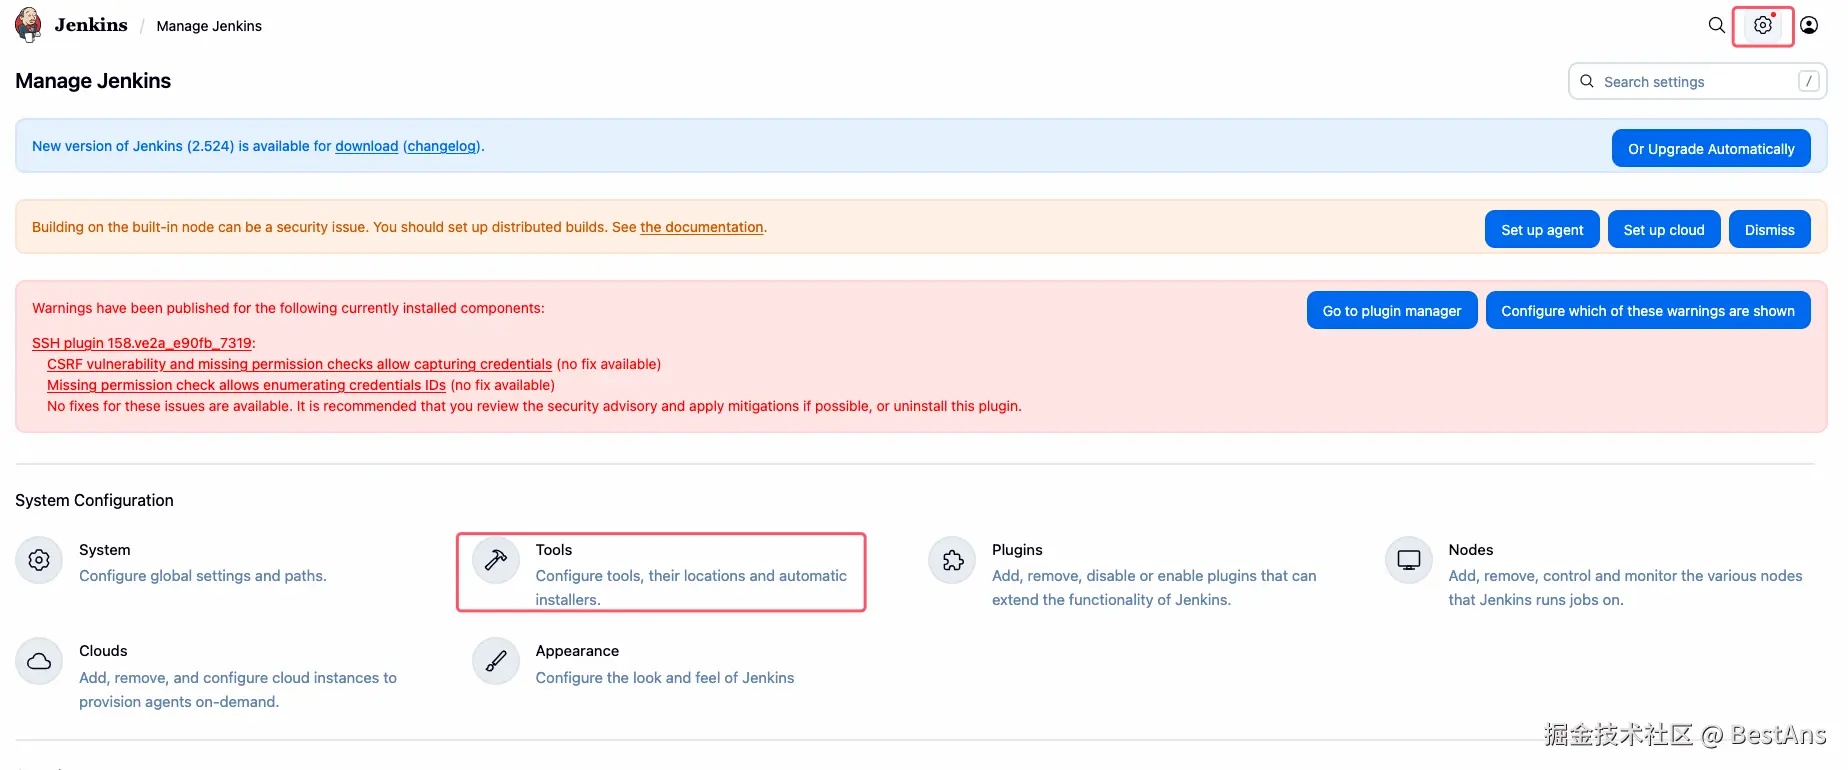Screen dimensions: 1848x770
Task: Click the Manage Jenkins page heading
Action: [93, 81]
